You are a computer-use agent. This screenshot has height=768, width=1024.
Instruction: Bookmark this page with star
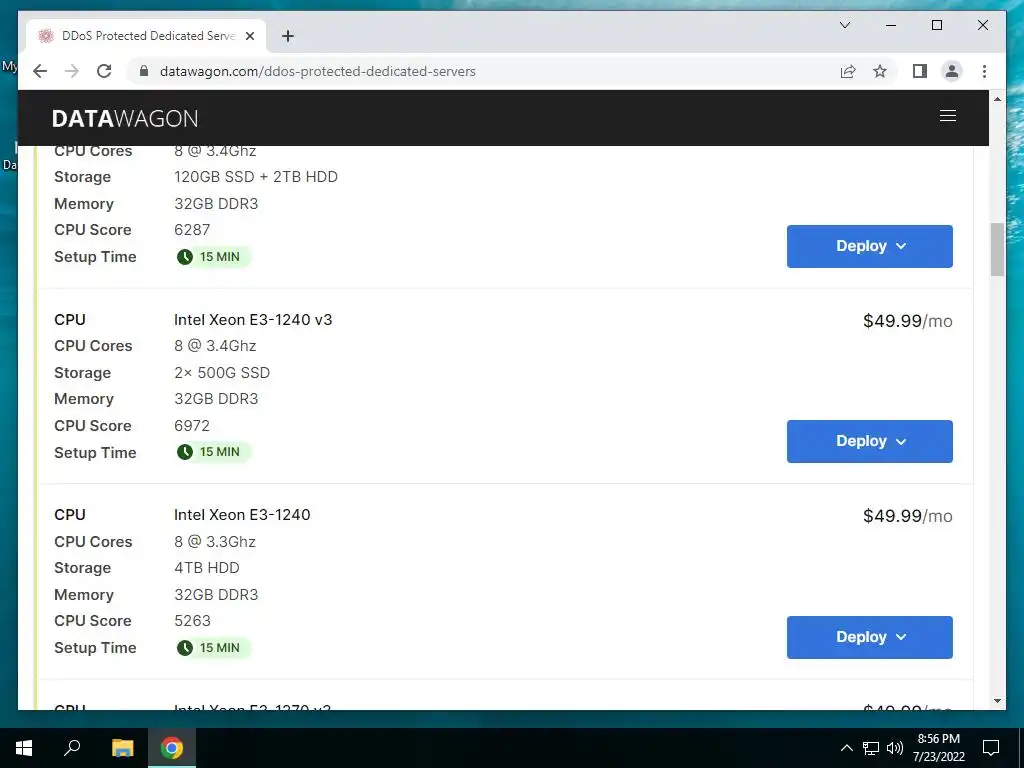880,71
